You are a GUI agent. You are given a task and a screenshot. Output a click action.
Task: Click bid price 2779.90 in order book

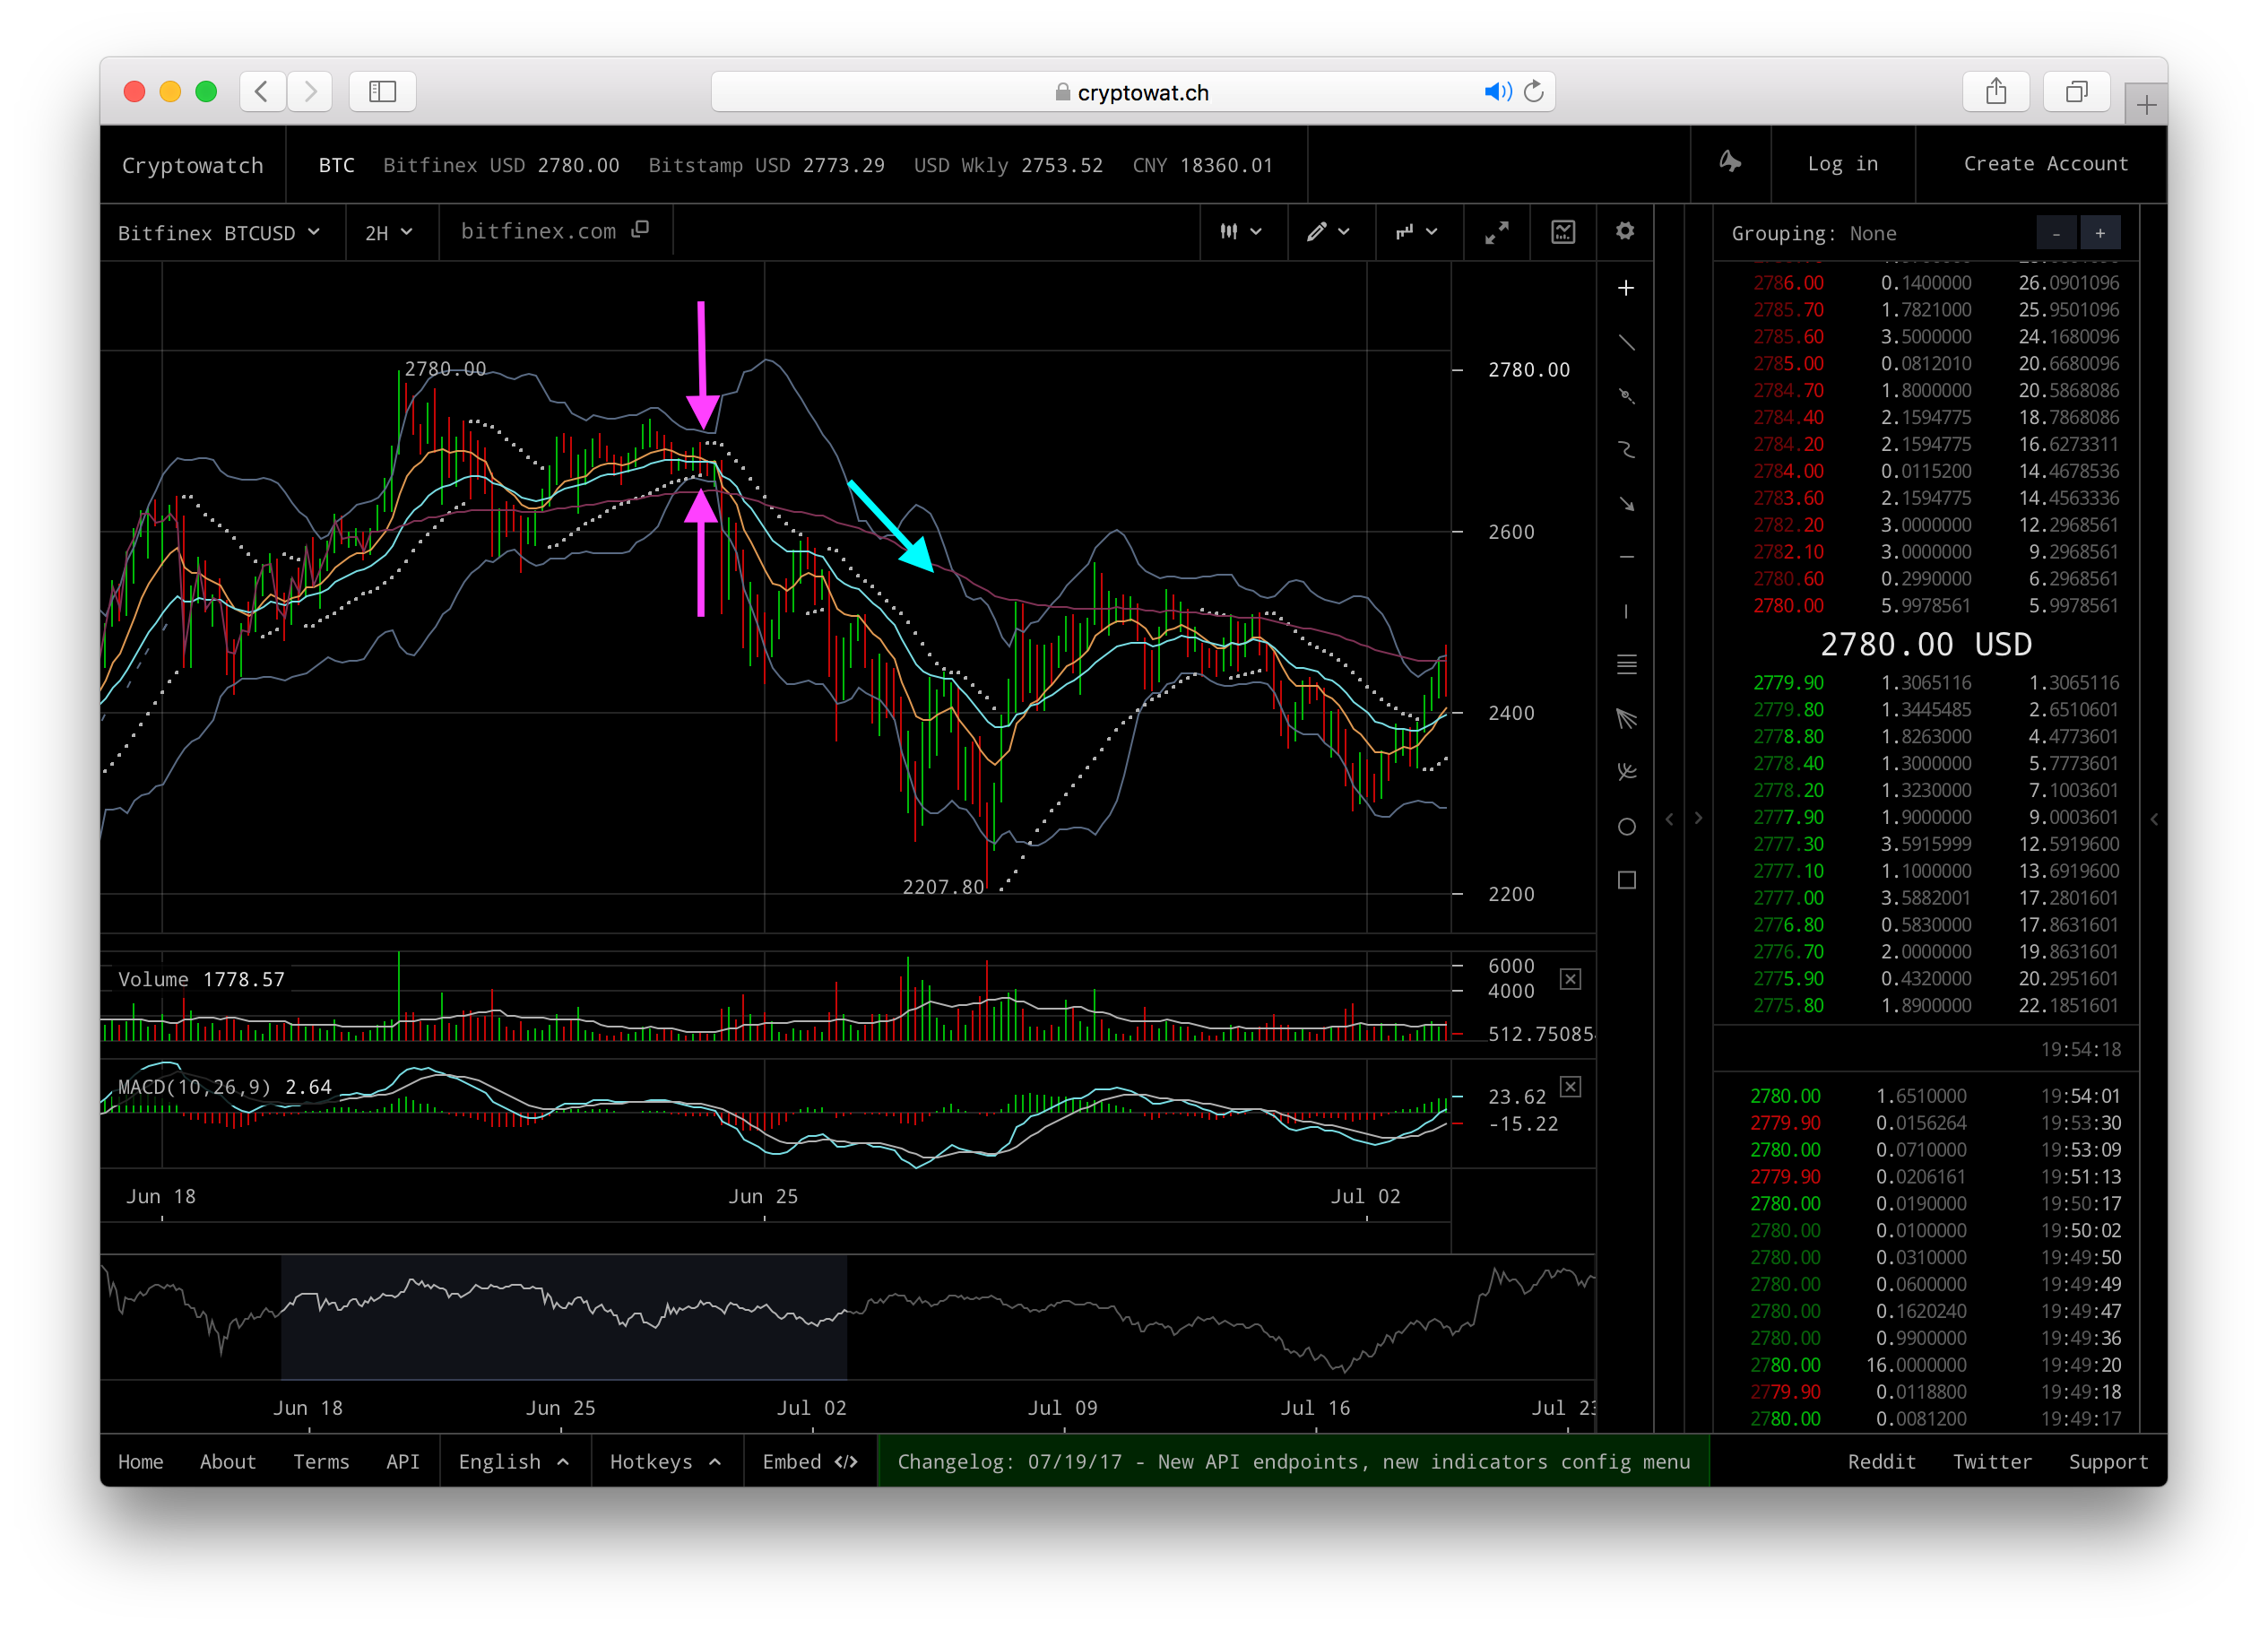(1788, 683)
